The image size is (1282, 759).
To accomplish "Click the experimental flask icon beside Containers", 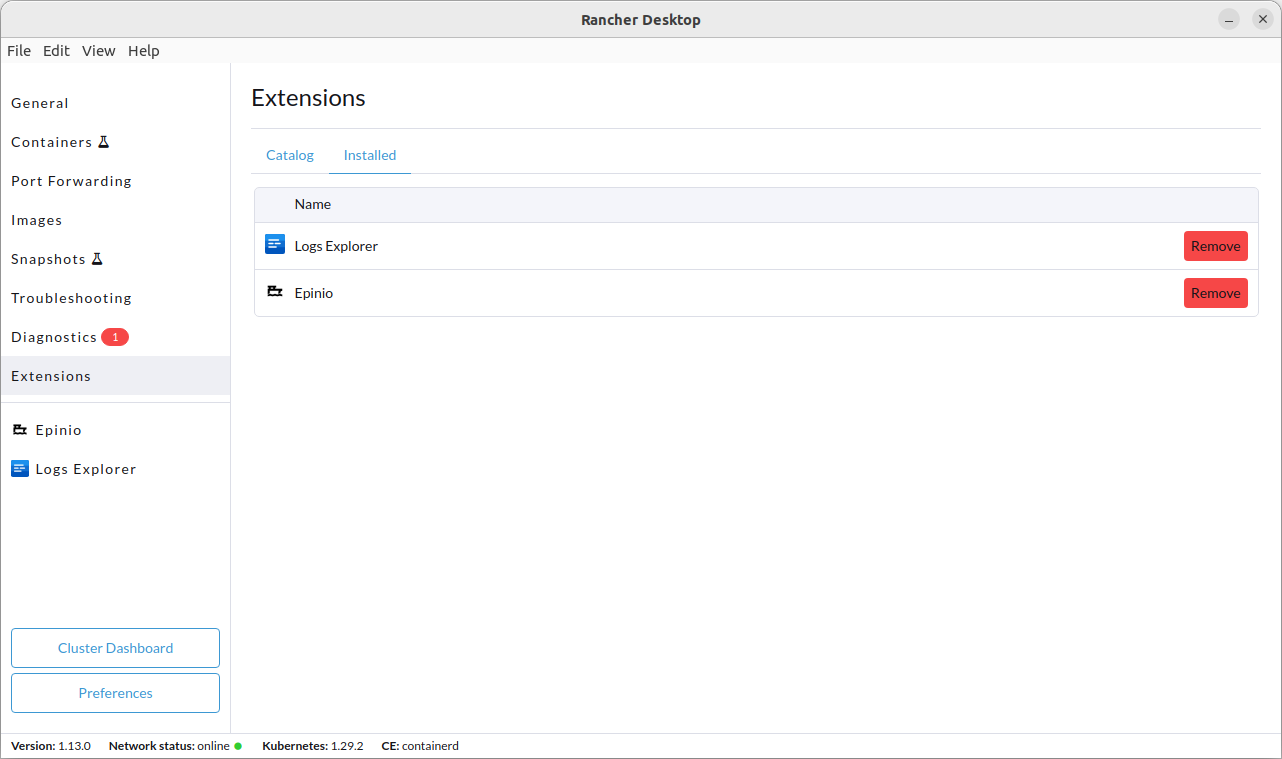I will pos(102,142).
